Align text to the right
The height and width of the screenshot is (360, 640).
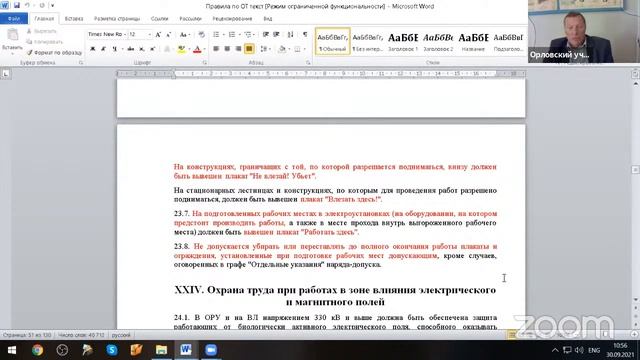[238, 49]
